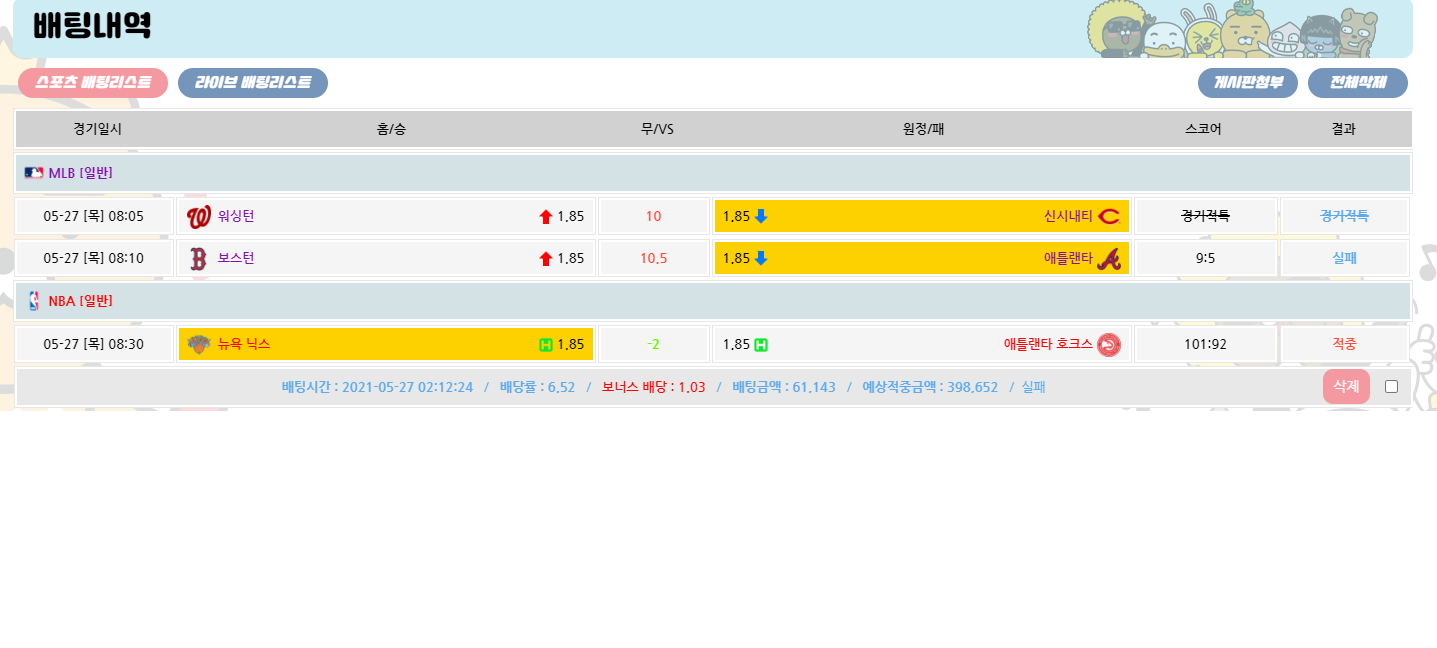Image resolution: width=1437 pixels, height=648 pixels.
Task: Switch to 스포츠 배팅리스트 tab
Action: click(x=93, y=83)
